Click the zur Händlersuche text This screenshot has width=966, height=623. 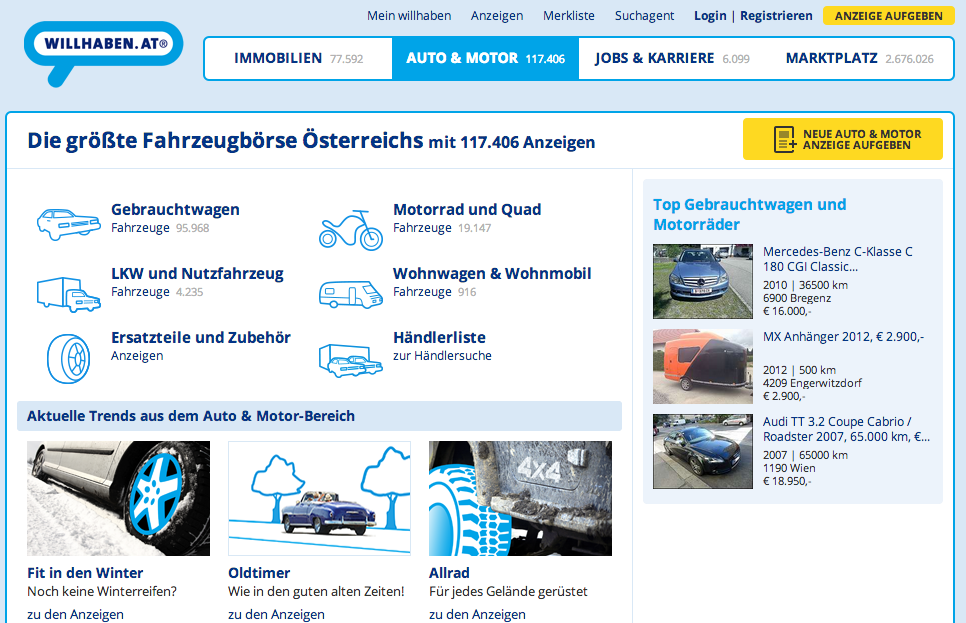pyautogui.click(x=442, y=356)
